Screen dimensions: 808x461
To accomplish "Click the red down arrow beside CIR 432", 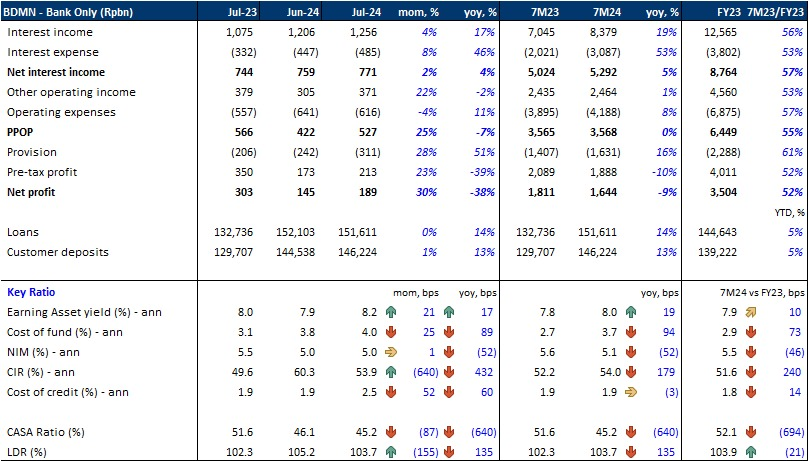I will (449, 372).
